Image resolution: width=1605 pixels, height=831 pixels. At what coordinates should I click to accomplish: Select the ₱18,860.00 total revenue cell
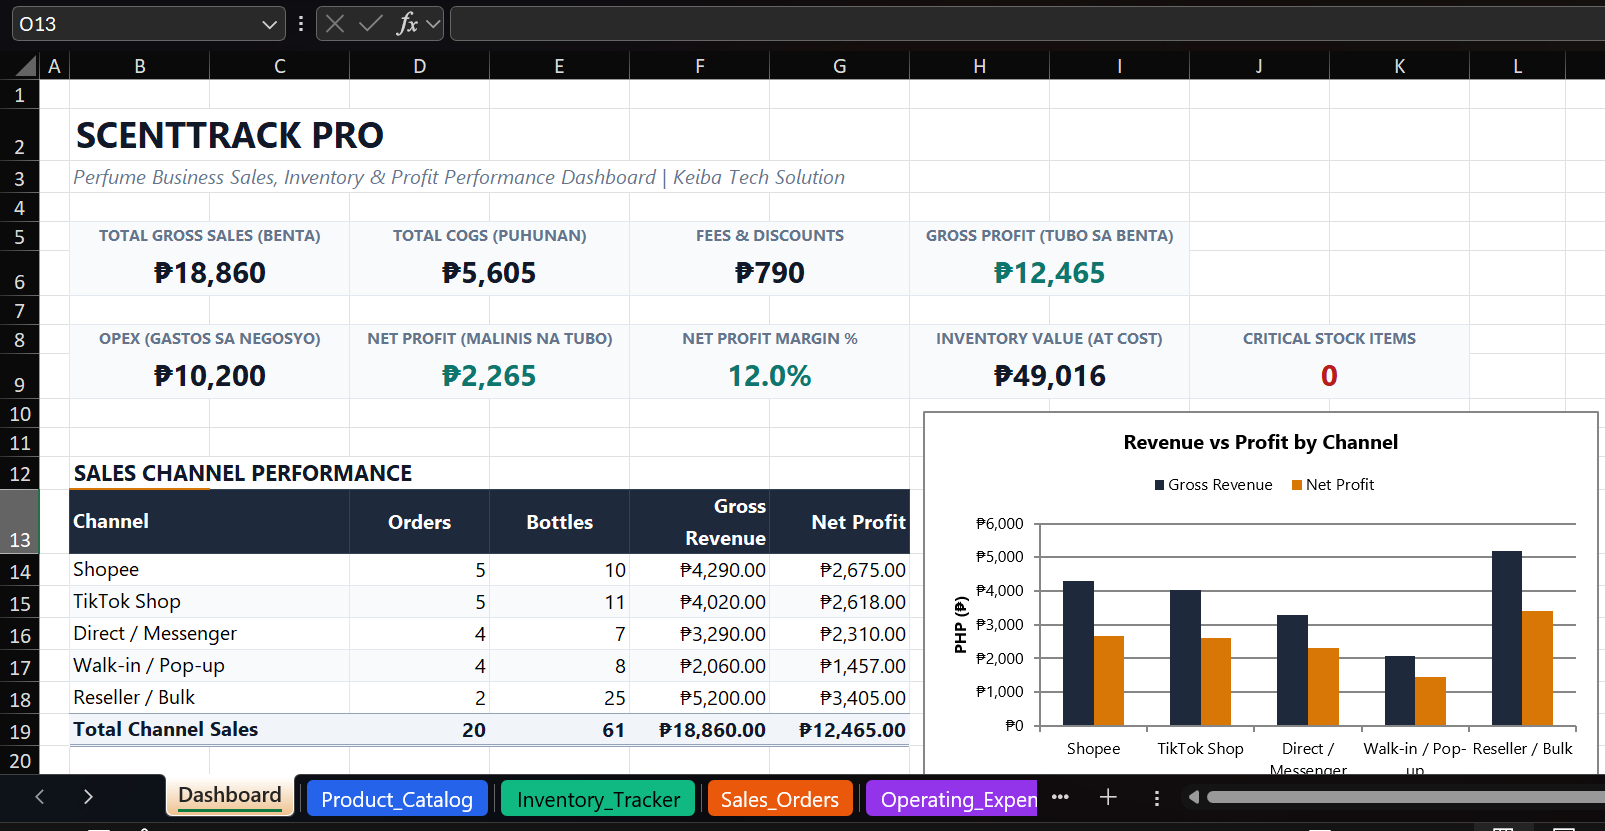700,730
